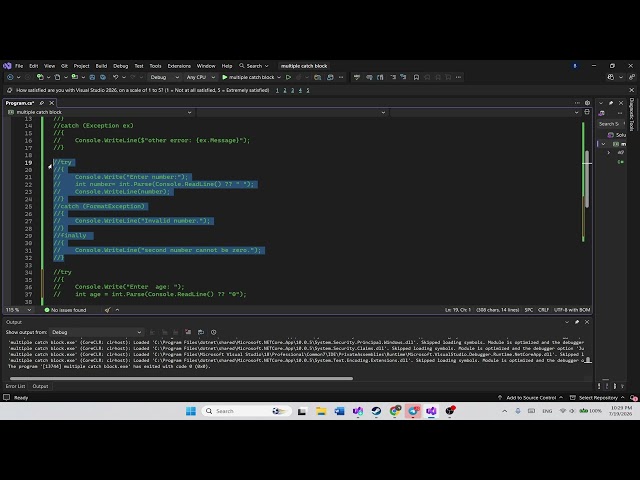Click Start Without Debugging outline play icon

tap(288, 77)
